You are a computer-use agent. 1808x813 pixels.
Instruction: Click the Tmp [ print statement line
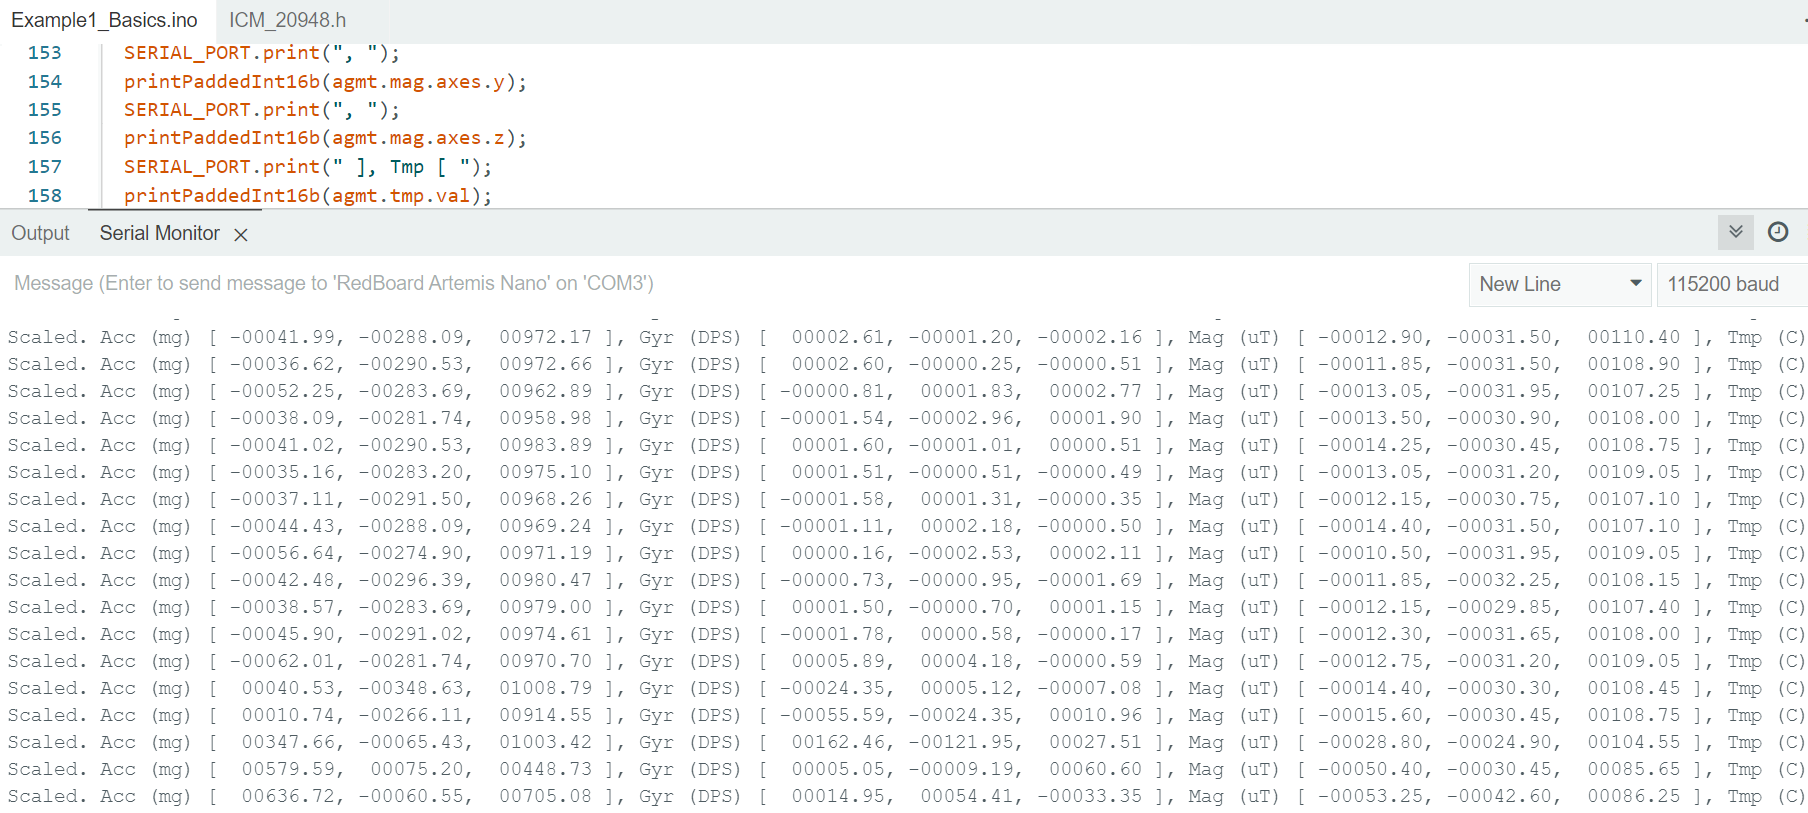pyautogui.click(x=308, y=167)
